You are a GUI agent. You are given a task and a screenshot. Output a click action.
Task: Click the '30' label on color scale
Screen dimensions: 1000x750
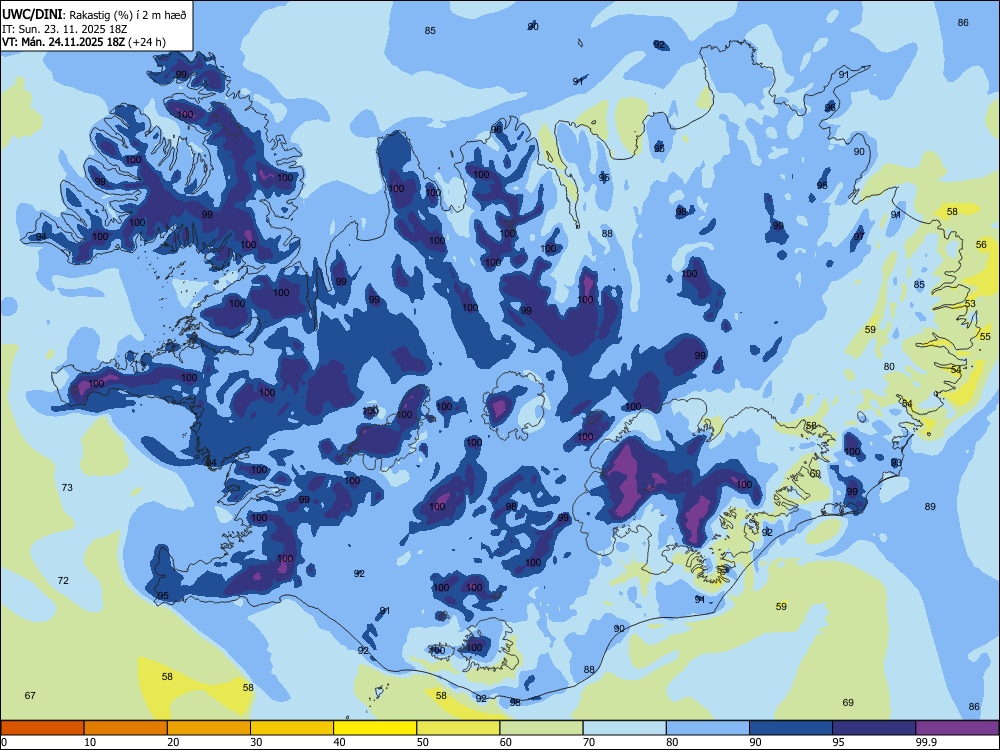click(x=256, y=742)
